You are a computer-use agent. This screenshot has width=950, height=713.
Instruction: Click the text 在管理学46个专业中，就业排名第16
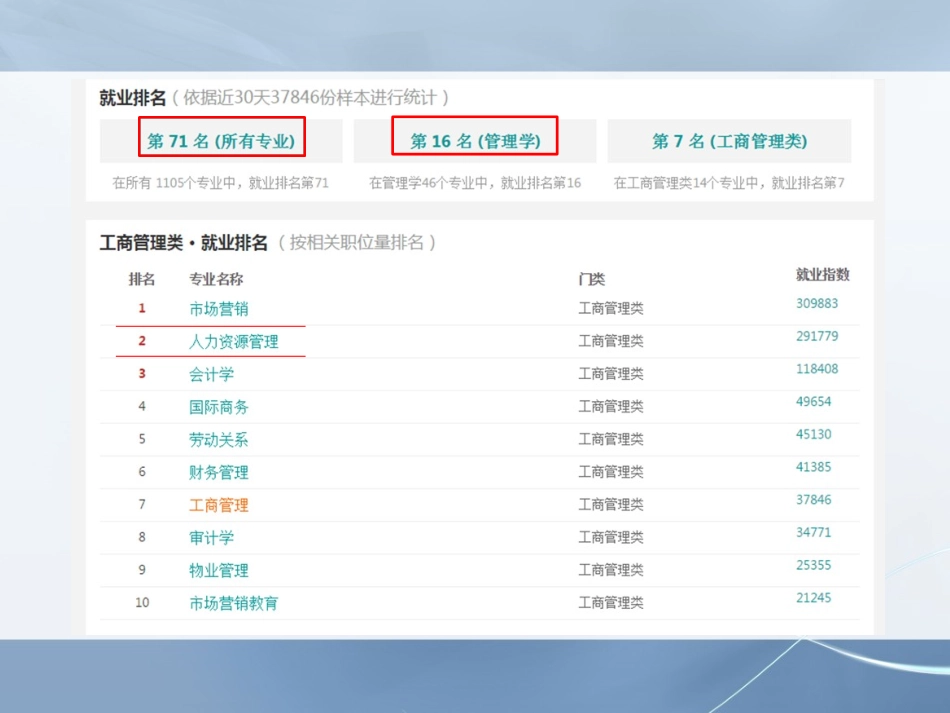pos(475,183)
